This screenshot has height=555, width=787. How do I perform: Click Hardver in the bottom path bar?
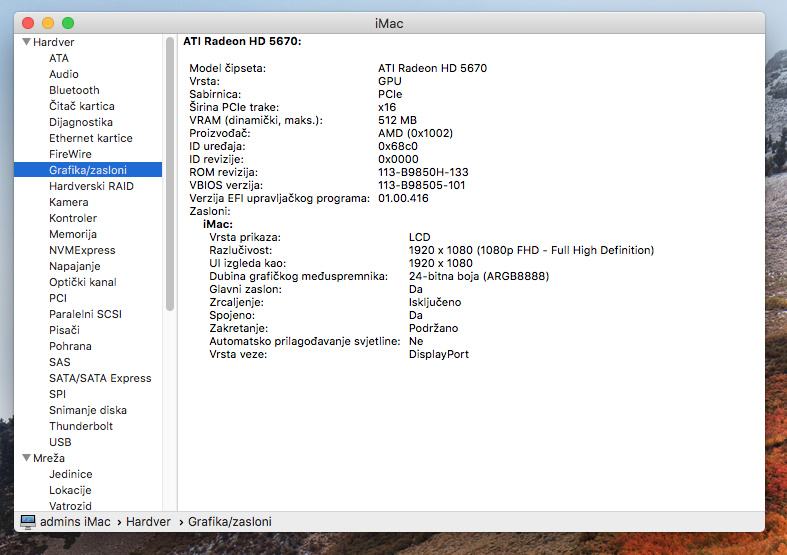147,522
